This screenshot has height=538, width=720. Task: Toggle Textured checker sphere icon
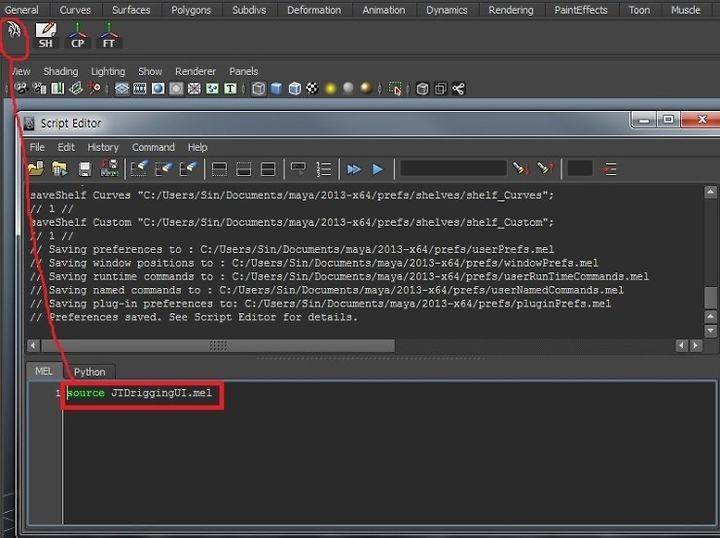pyautogui.click(x=312, y=88)
